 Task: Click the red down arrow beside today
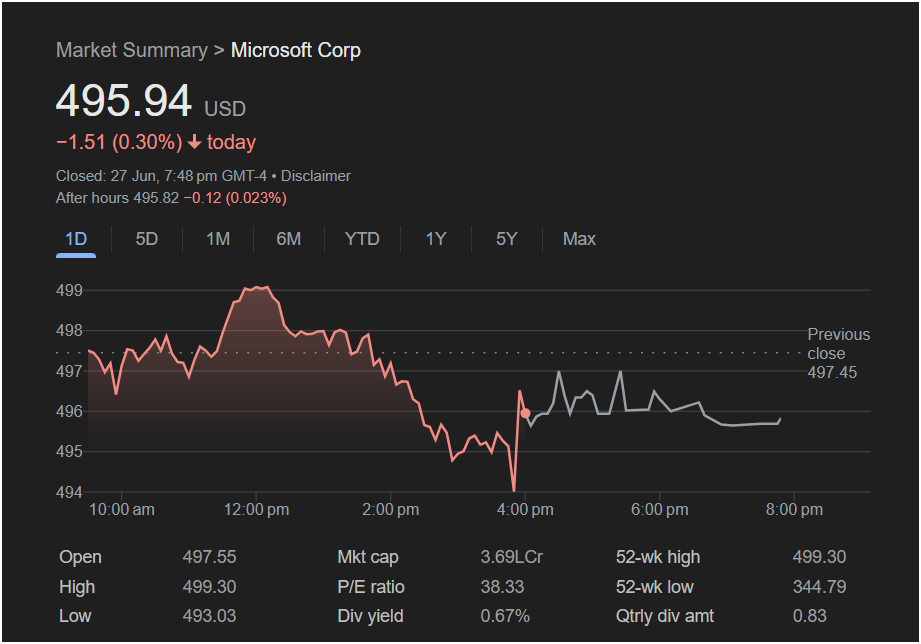tap(194, 142)
